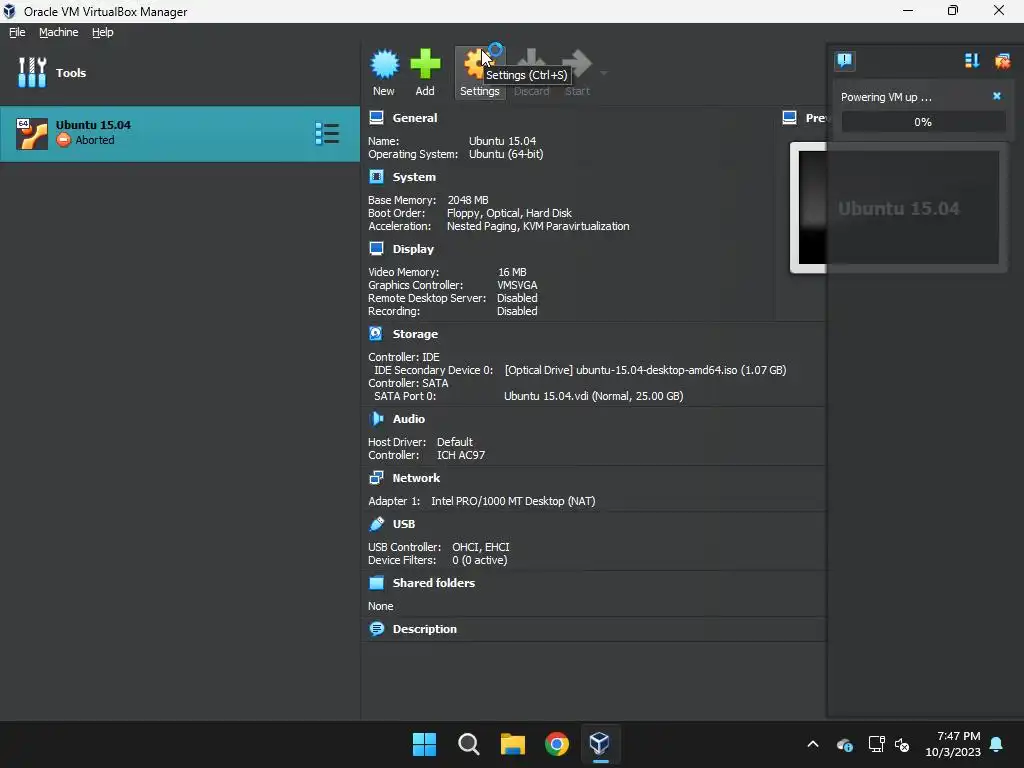Open the Audio settings heading link
The height and width of the screenshot is (768, 1024).
[409, 419]
